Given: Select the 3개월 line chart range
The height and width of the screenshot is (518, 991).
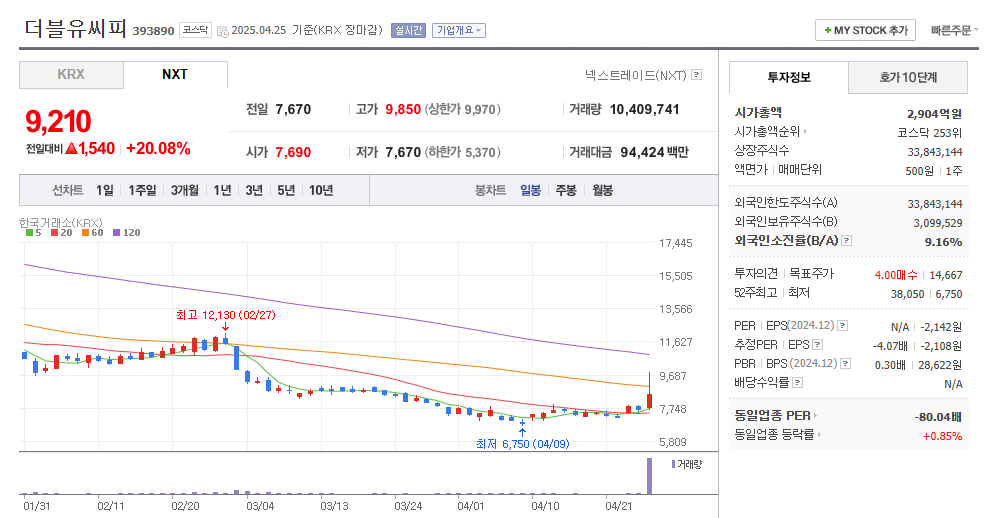Looking at the screenshot, I should tap(185, 190).
